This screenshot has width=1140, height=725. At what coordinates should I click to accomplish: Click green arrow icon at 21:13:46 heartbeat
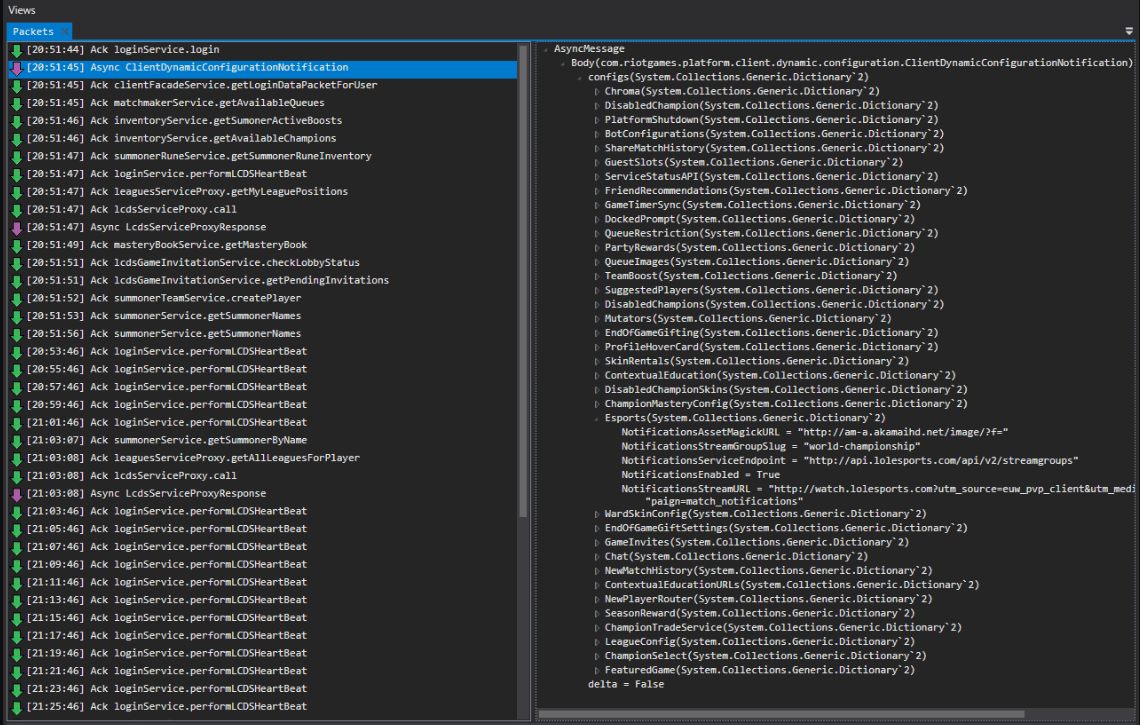click(x=17, y=601)
